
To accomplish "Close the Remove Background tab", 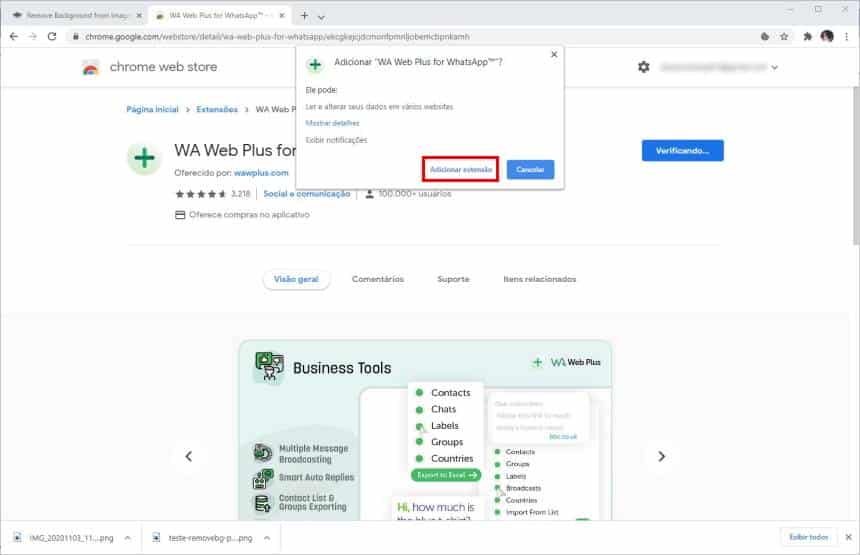I will point(139,15).
